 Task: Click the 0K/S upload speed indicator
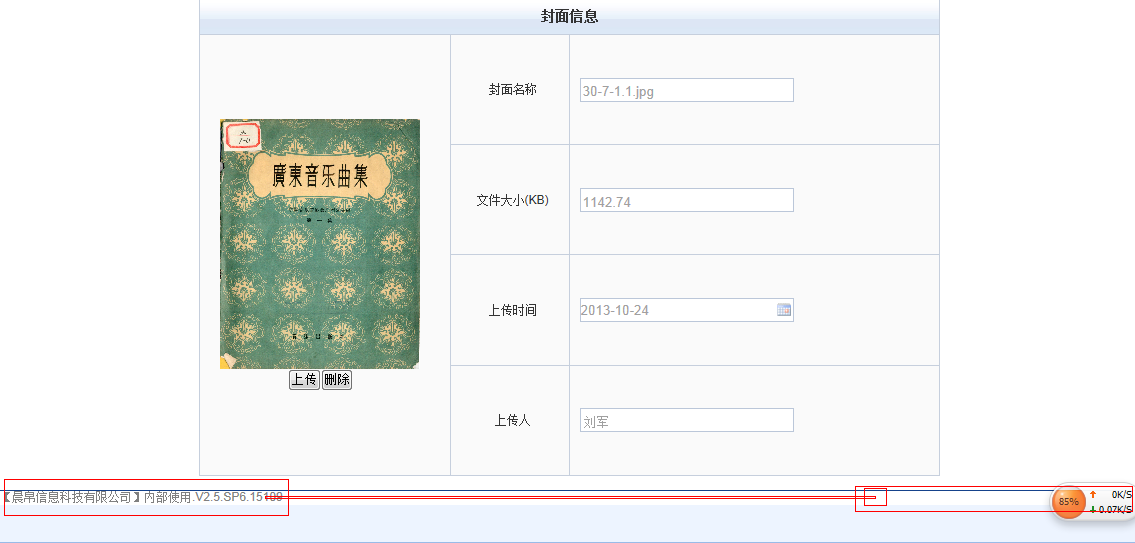(x=1111, y=494)
